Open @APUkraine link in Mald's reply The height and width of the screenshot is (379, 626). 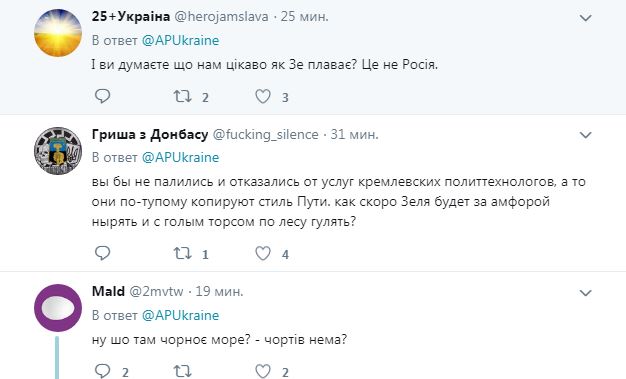click(x=180, y=316)
